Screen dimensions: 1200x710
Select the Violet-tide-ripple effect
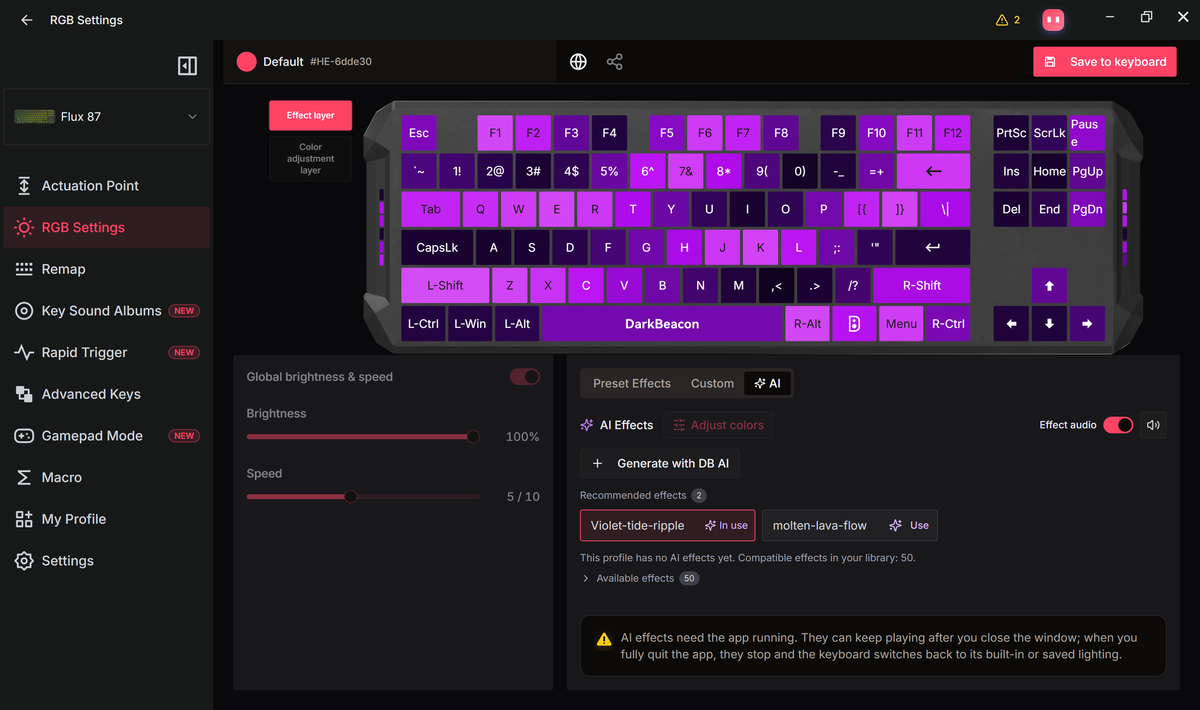click(x=669, y=525)
